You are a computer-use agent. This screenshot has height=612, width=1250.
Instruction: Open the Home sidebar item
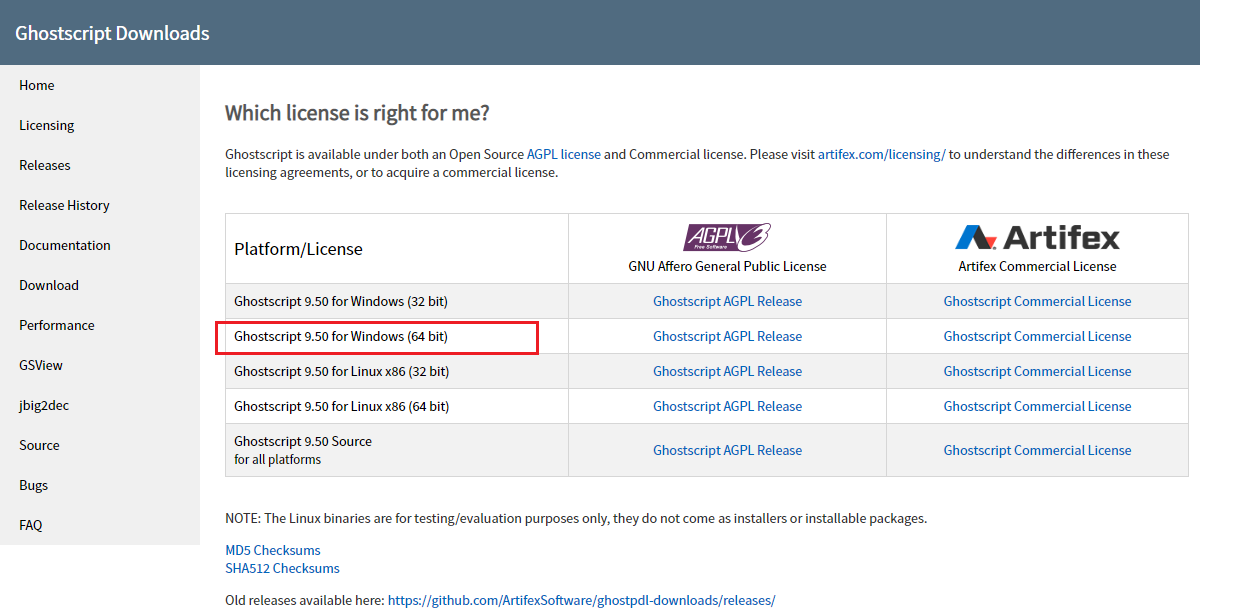[x=37, y=85]
